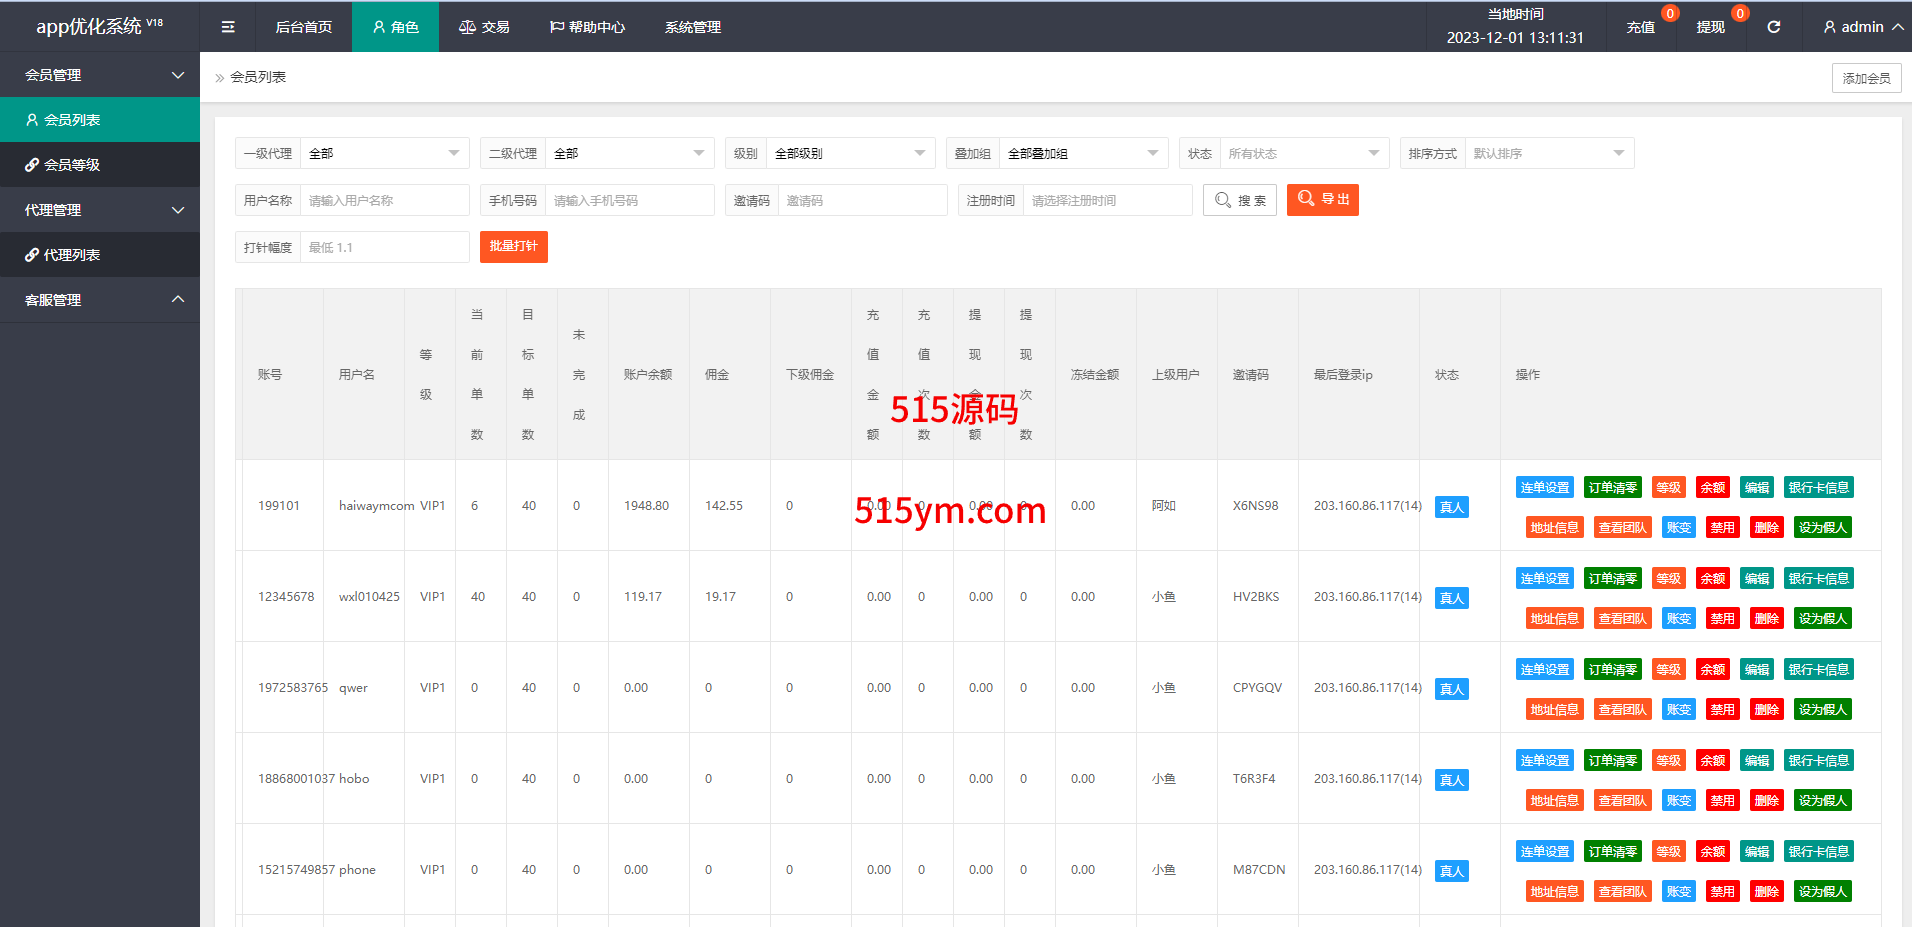Switch to the 交易 top menu
The height and width of the screenshot is (927, 1912).
484,27
